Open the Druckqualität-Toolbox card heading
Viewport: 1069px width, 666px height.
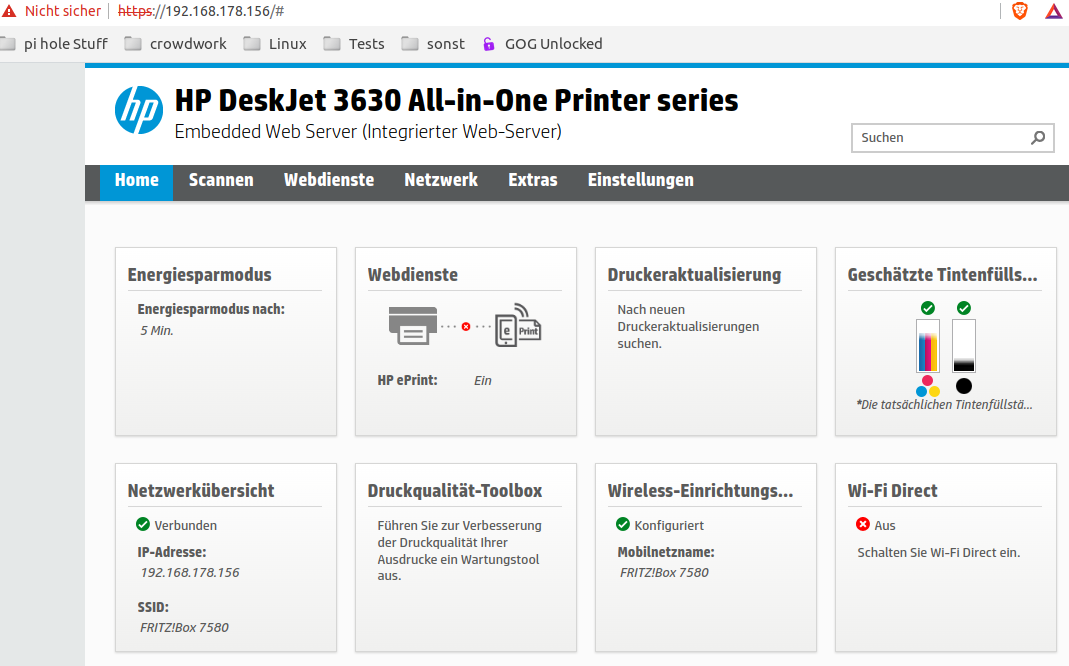[x=455, y=491]
